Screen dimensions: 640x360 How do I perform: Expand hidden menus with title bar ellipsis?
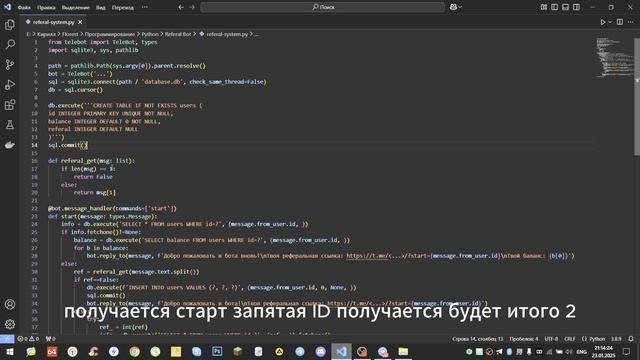click(145, 7)
